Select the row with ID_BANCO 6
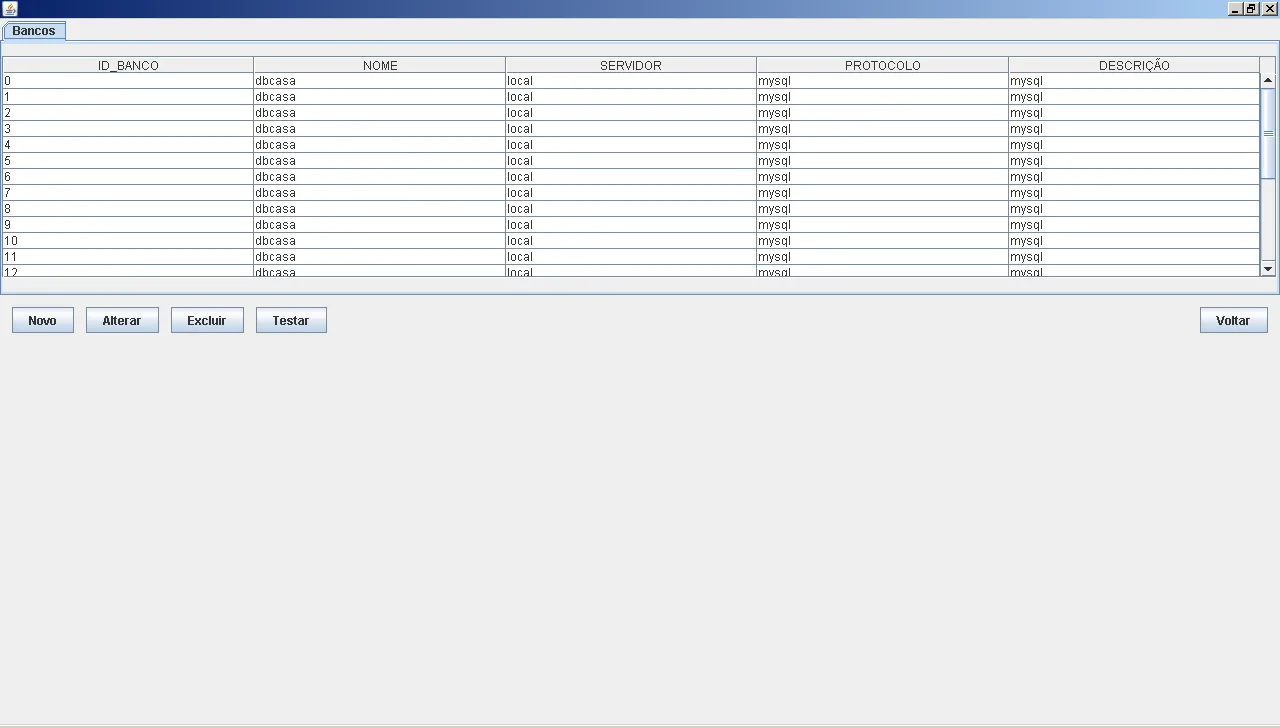1280x728 pixels. (631, 177)
